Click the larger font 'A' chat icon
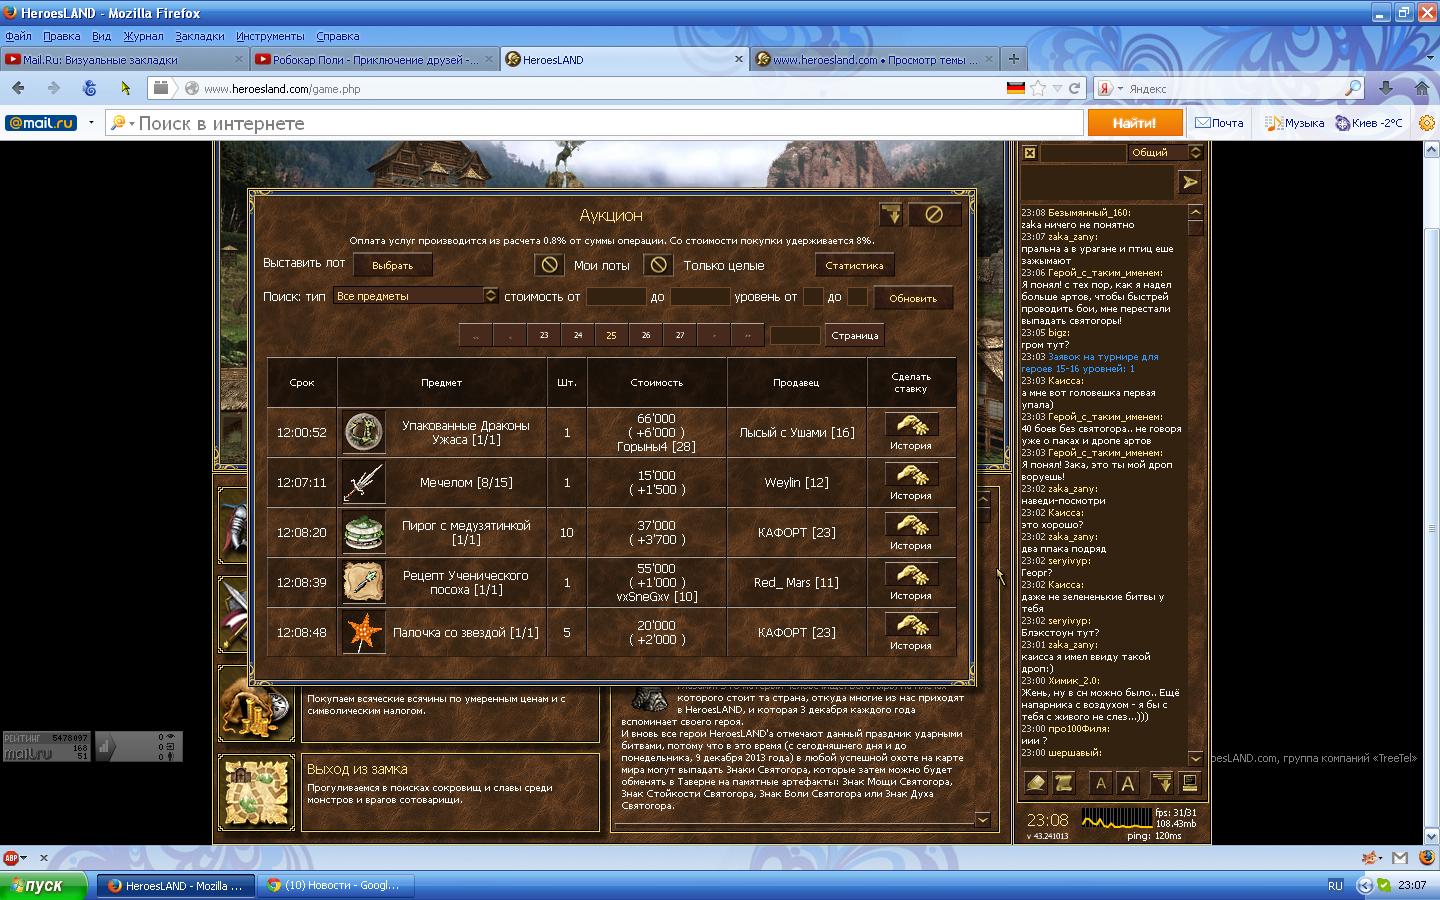 click(x=1128, y=783)
